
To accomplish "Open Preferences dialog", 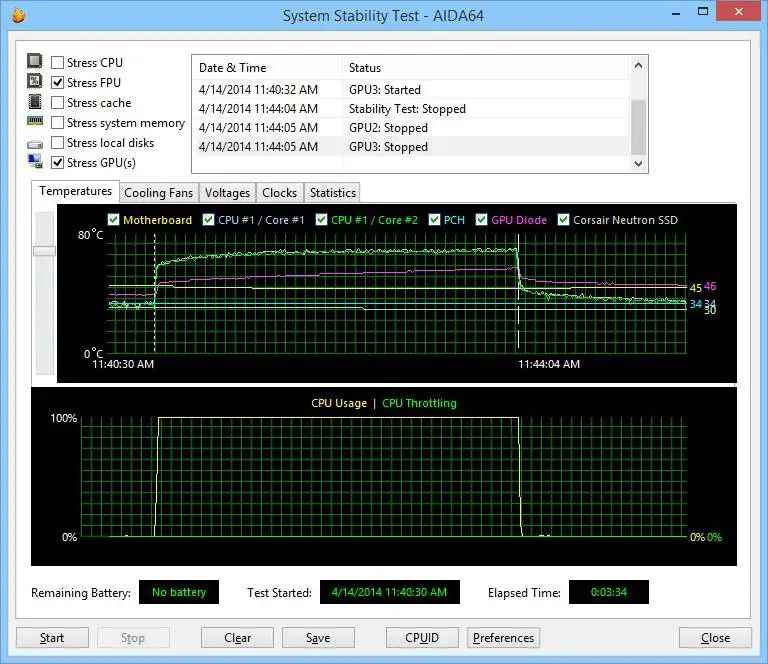I will click(504, 638).
